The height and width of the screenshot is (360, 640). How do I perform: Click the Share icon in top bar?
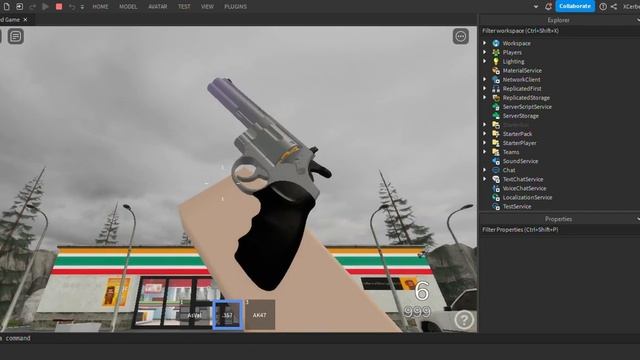[x=613, y=7]
